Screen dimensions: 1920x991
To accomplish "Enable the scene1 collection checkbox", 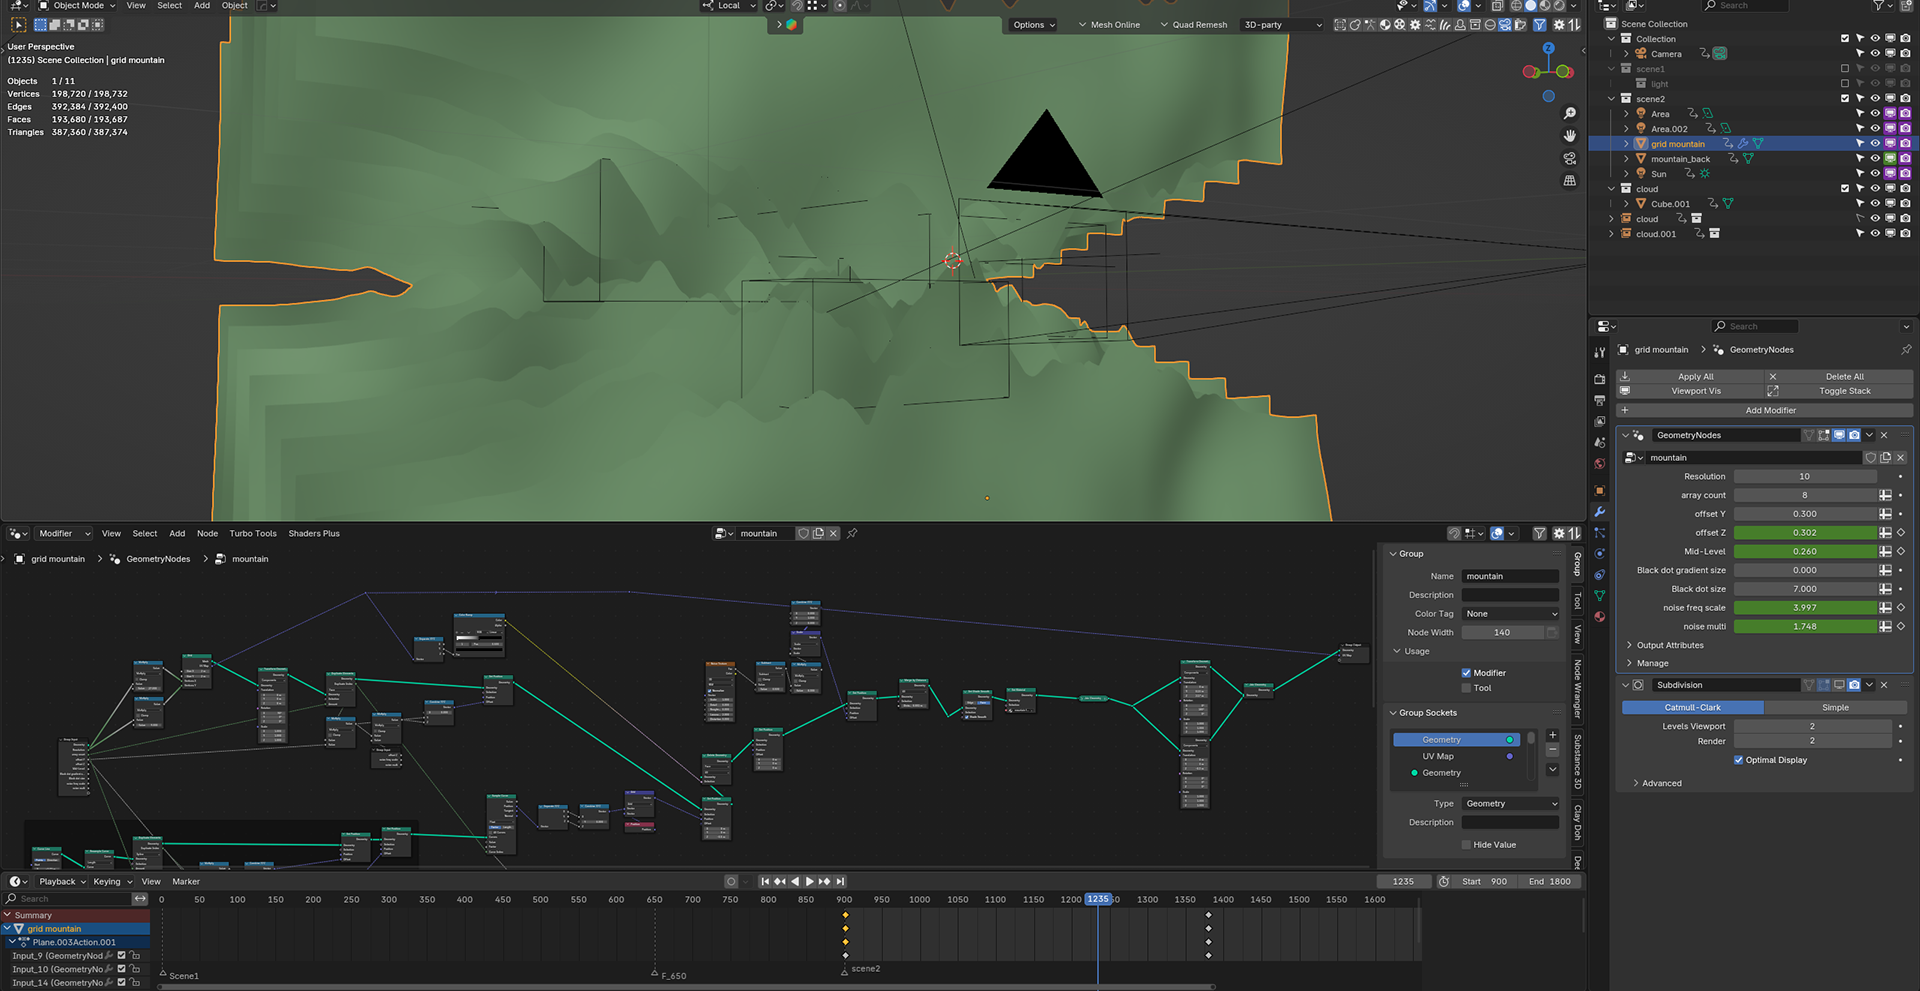I will pos(1845,69).
